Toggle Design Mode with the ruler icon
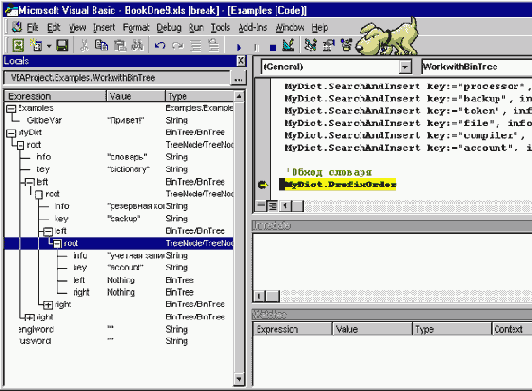The image size is (532, 391). pyautogui.click(x=288, y=45)
